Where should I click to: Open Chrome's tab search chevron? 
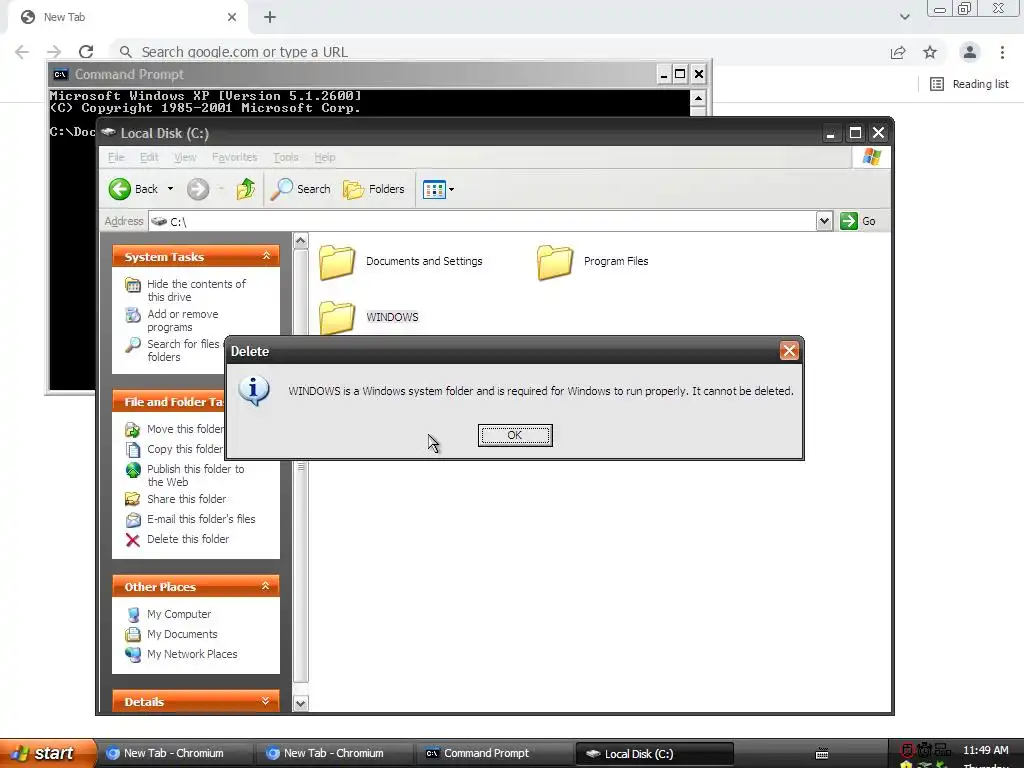click(x=904, y=17)
